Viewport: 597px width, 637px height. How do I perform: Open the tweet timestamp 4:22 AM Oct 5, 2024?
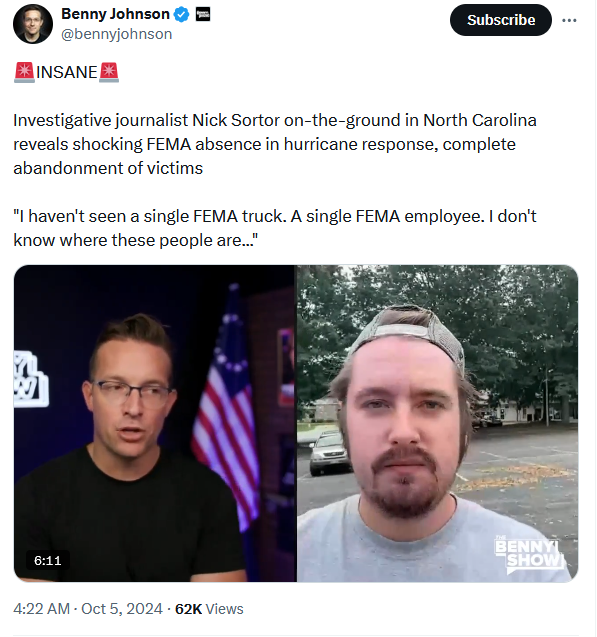point(88,609)
